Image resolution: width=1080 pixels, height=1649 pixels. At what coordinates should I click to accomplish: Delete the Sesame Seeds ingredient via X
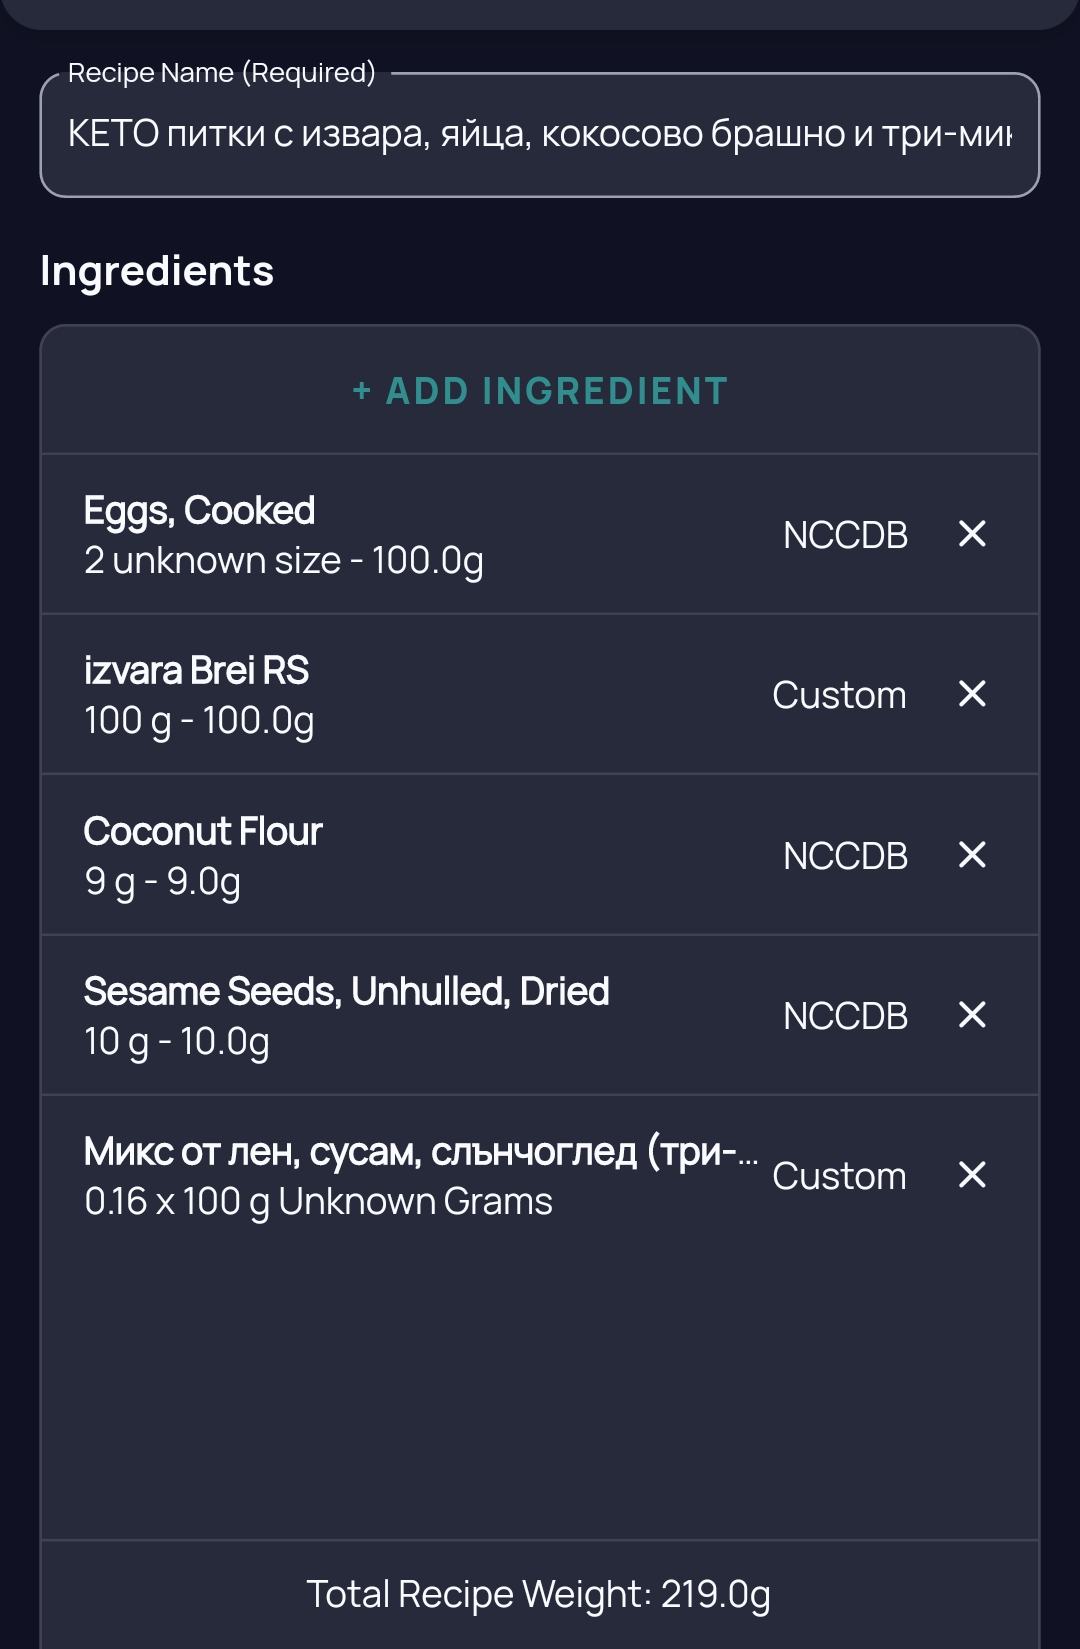pos(972,1015)
